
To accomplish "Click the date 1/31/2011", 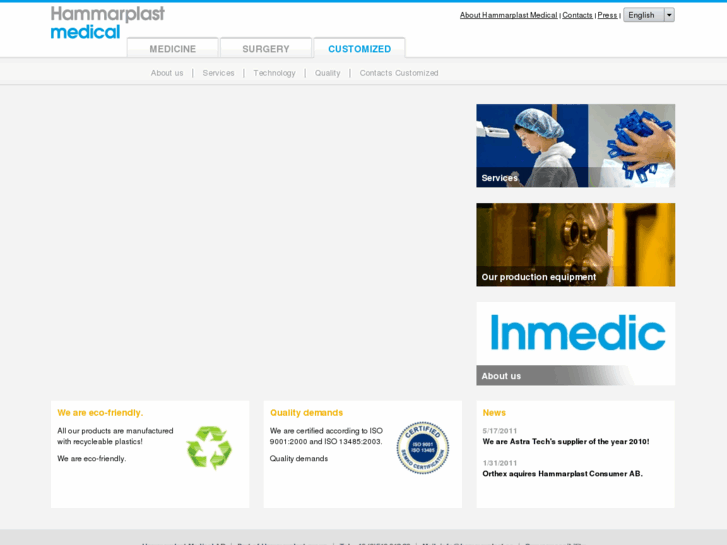I will click(499, 463).
